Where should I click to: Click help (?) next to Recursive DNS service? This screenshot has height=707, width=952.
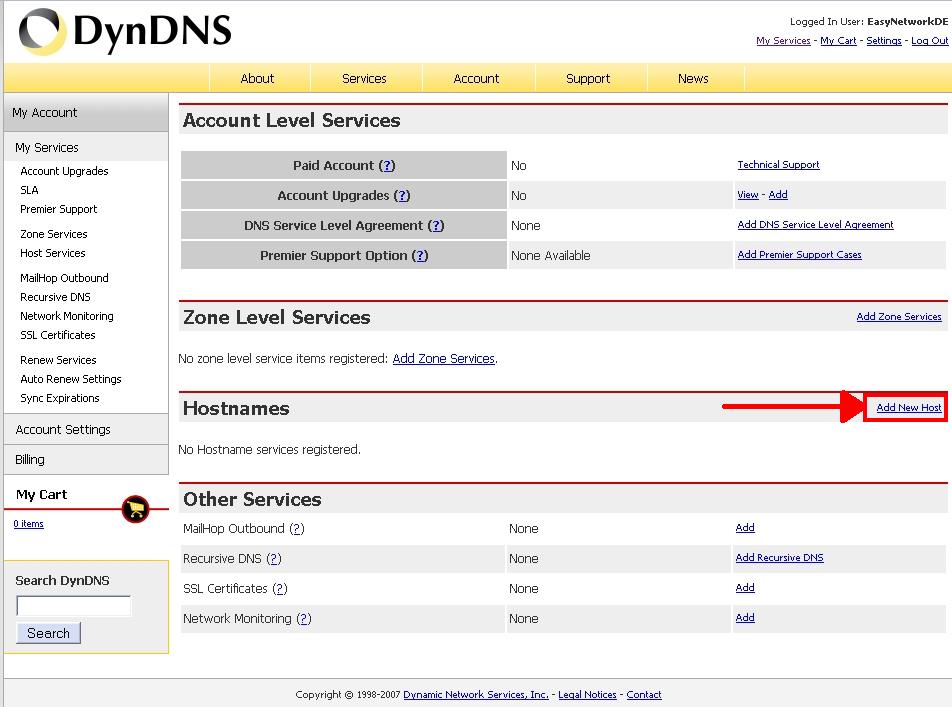pos(274,559)
